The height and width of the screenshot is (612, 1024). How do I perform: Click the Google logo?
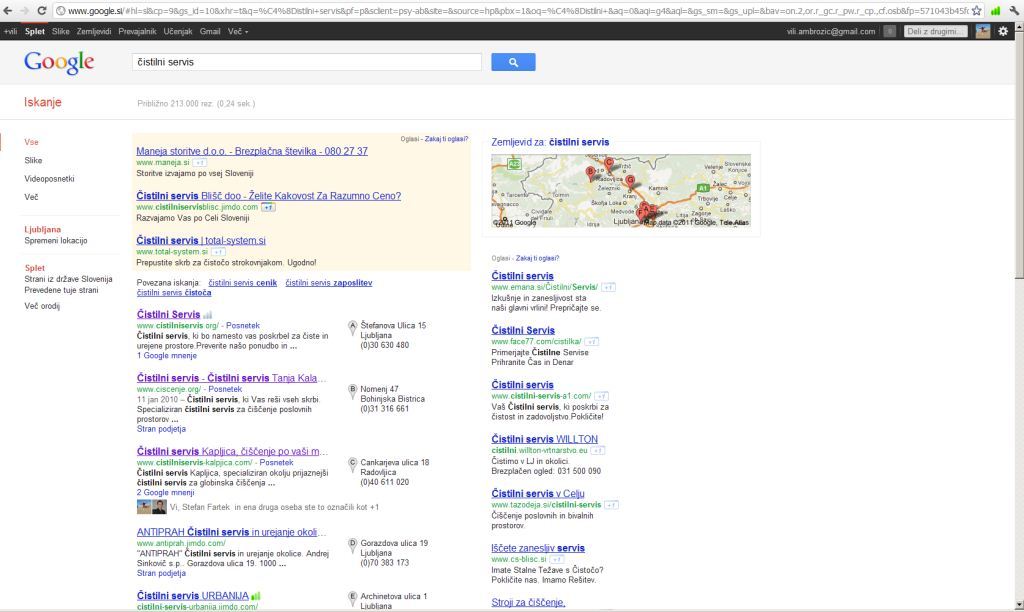[x=59, y=63]
